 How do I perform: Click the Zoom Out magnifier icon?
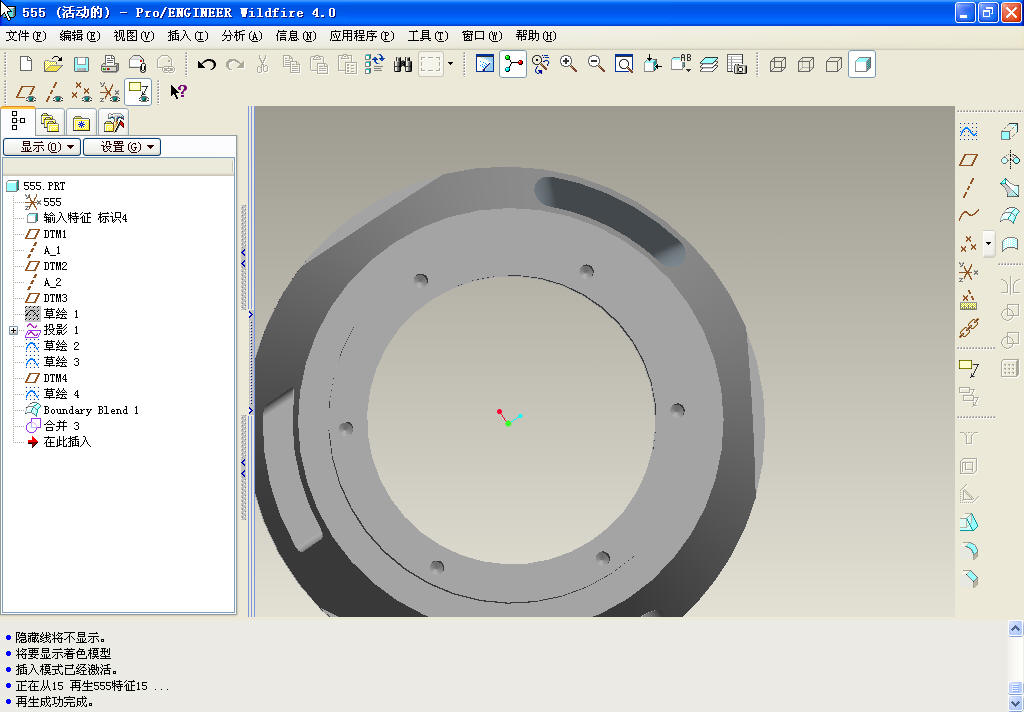[596, 64]
